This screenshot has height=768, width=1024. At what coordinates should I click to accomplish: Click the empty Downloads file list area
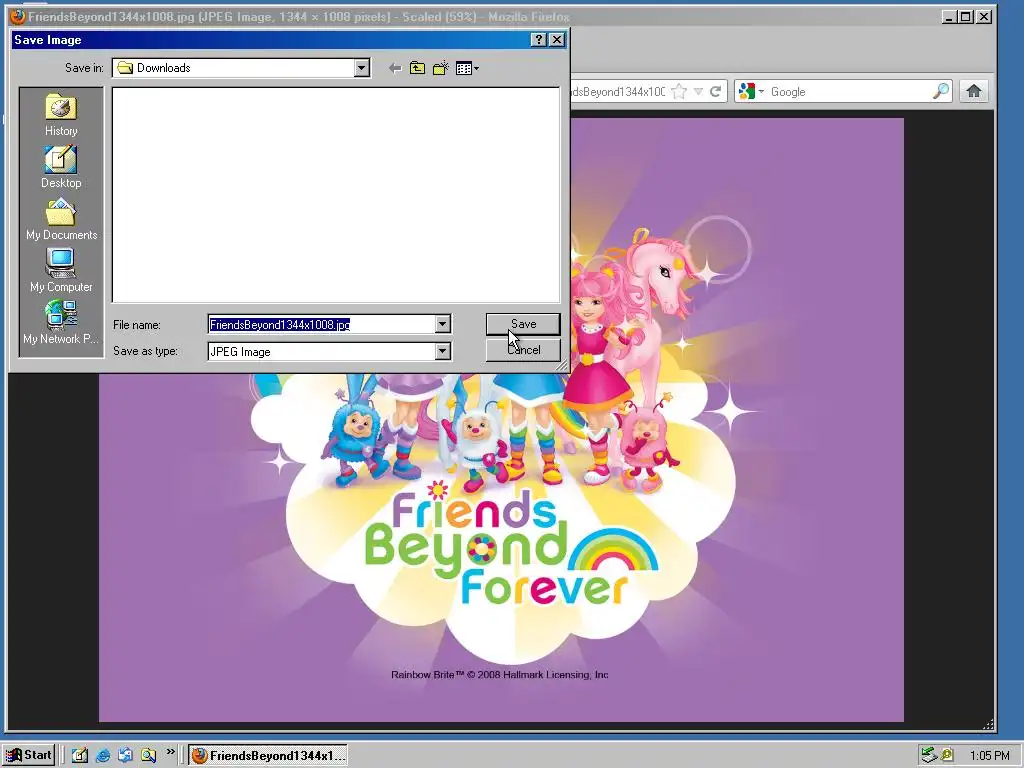click(x=336, y=195)
